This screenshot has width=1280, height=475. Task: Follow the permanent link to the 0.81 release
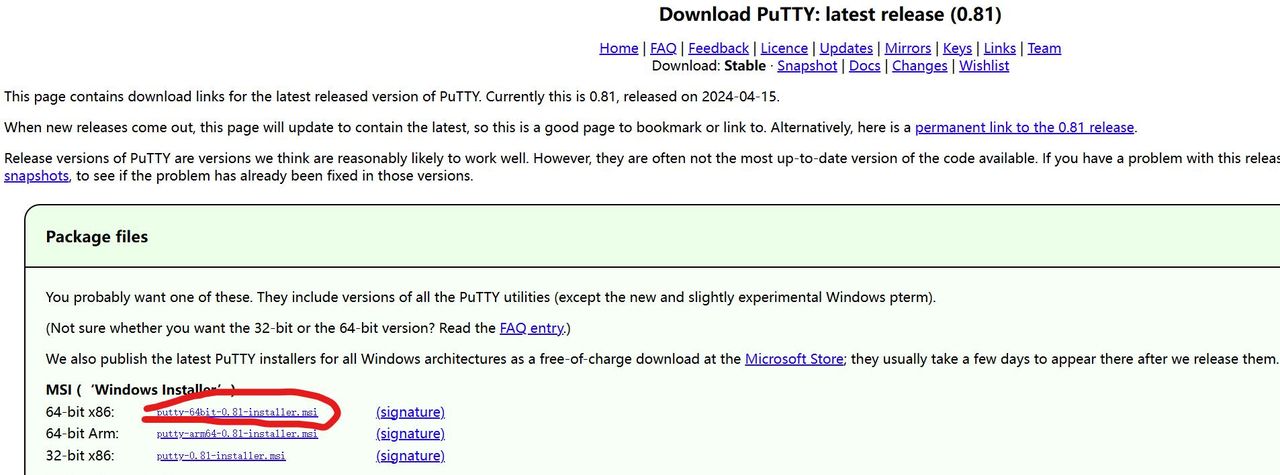(1024, 128)
